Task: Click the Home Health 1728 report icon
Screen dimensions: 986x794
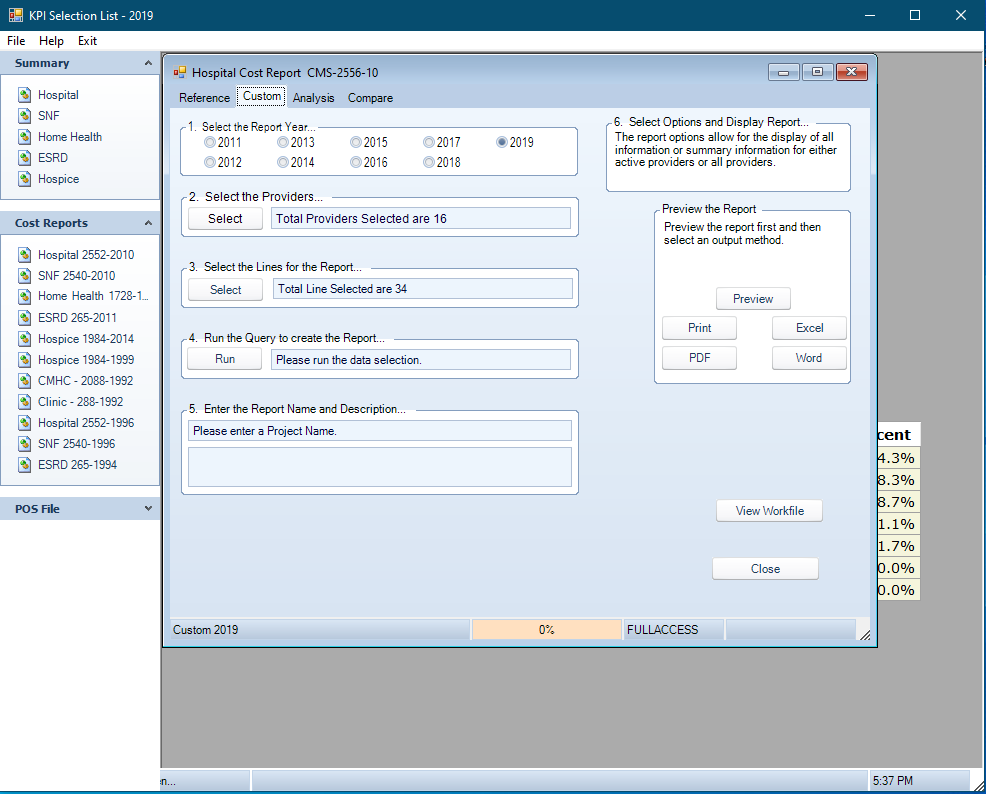Action: point(25,296)
